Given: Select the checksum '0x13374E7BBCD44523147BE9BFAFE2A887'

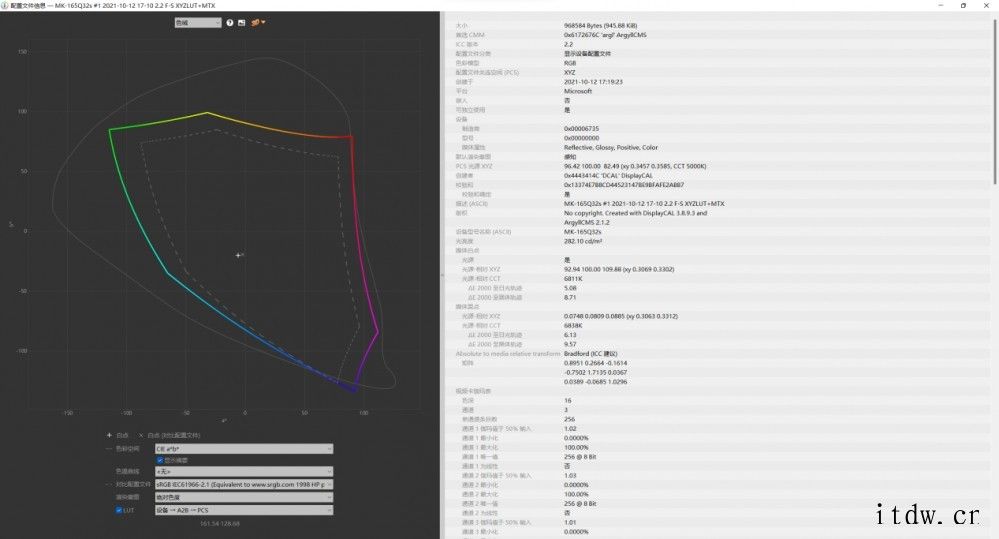Looking at the screenshot, I should pos(624,185).
